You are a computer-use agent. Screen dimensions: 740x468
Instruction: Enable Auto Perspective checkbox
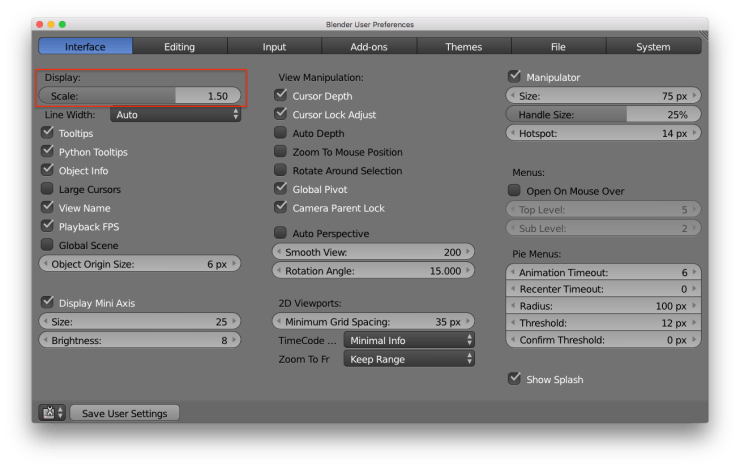coord(281,233)
